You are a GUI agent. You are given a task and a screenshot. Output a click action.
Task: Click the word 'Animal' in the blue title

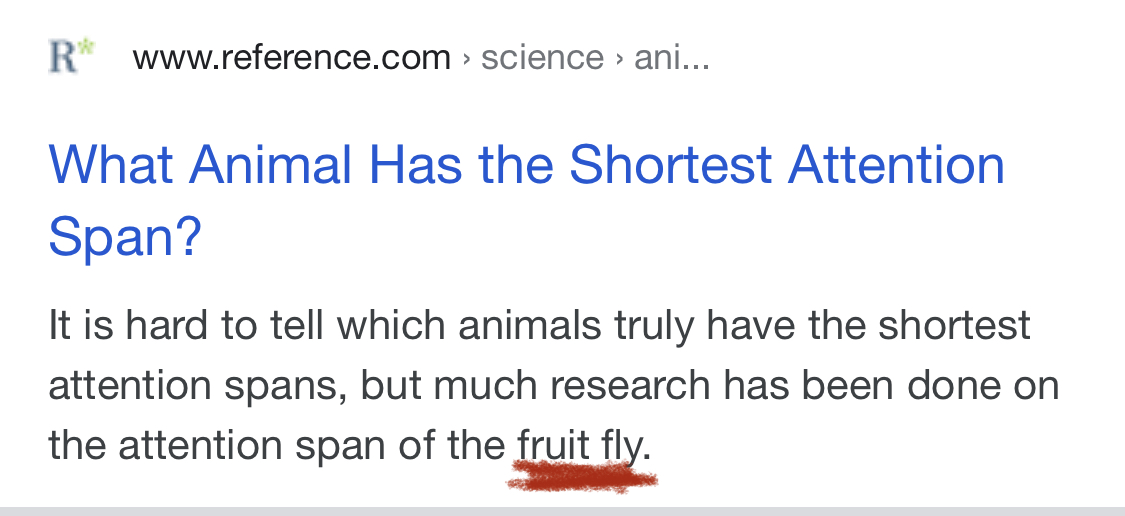click(x=270, y=165)
